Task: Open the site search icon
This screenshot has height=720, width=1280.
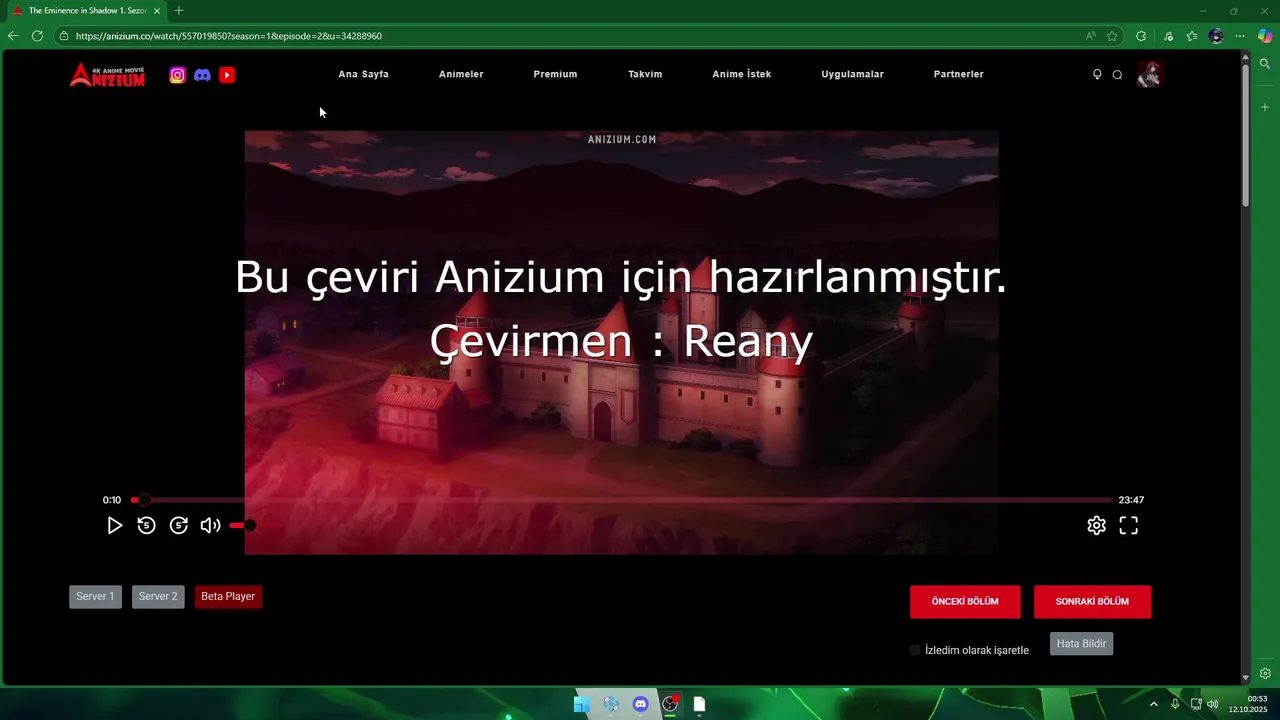Action: pyautogui.click(x=1118, y=74)
